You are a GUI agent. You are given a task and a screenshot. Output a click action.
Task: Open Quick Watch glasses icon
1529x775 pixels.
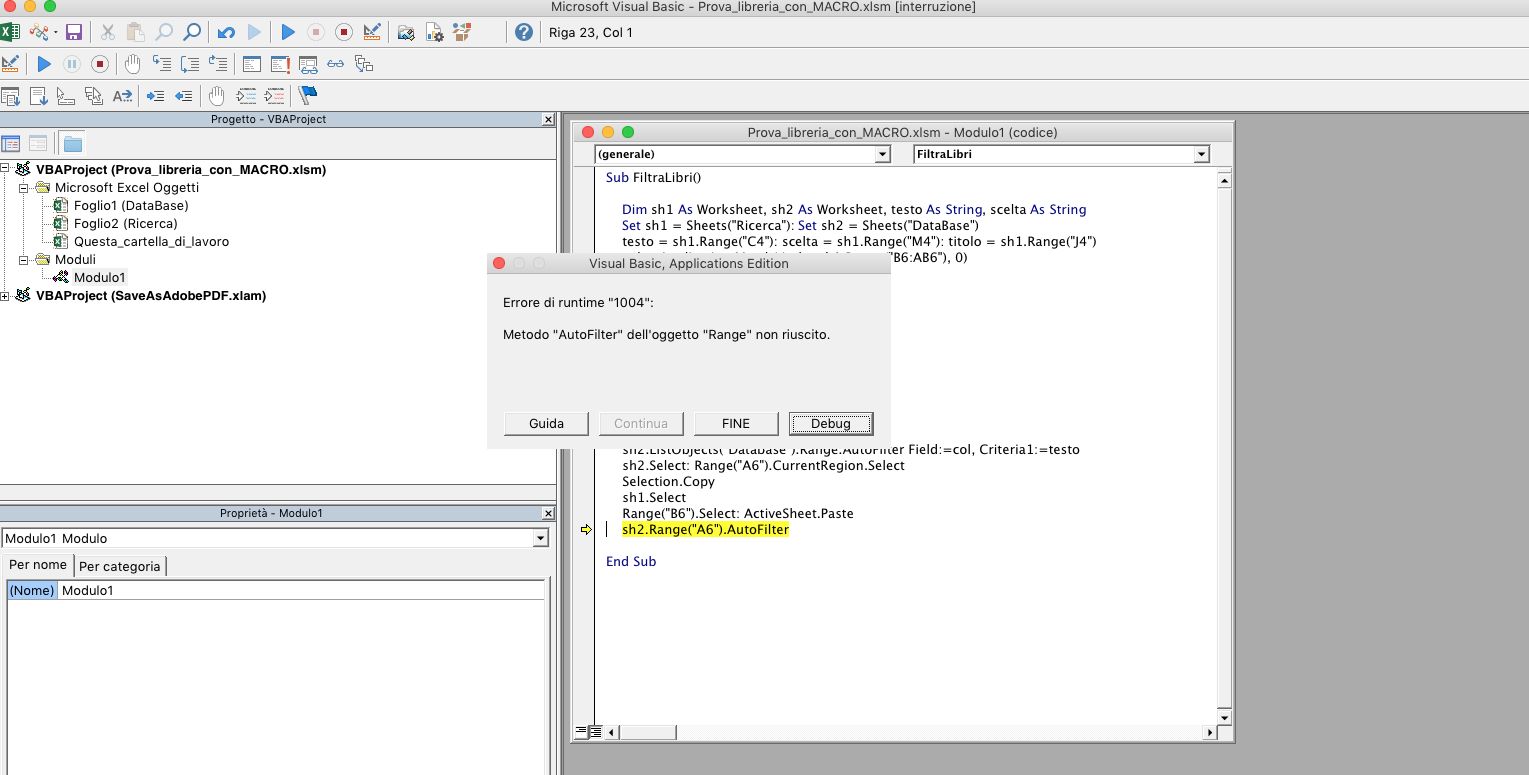click(336, 64)
